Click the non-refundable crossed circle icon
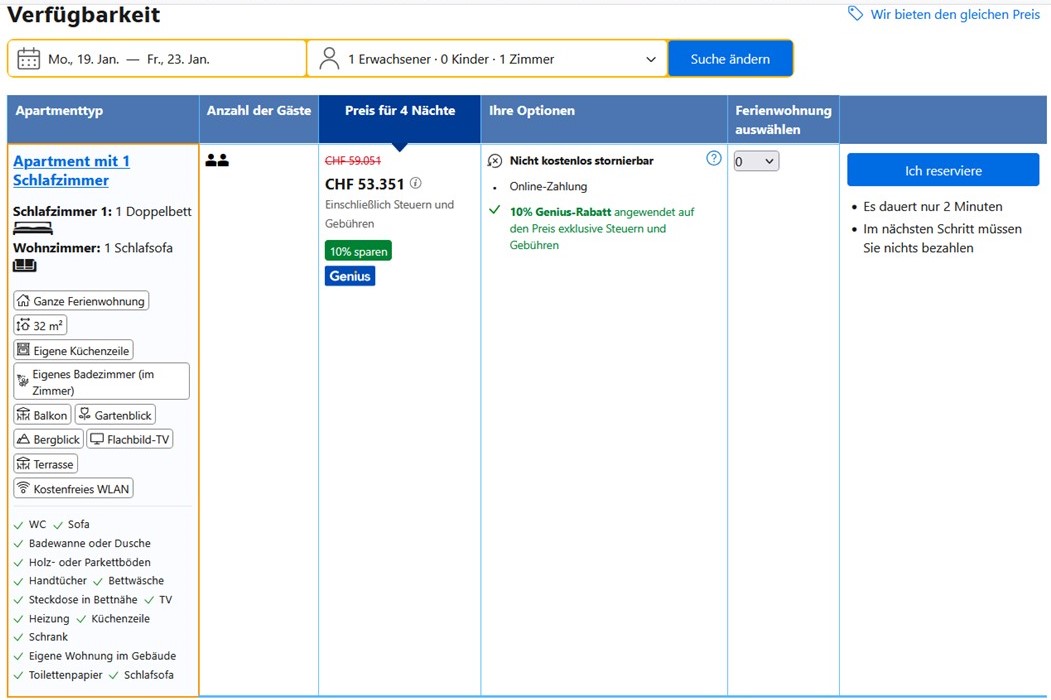Viewport: 1051px width, 700px height. coord(495,161)
